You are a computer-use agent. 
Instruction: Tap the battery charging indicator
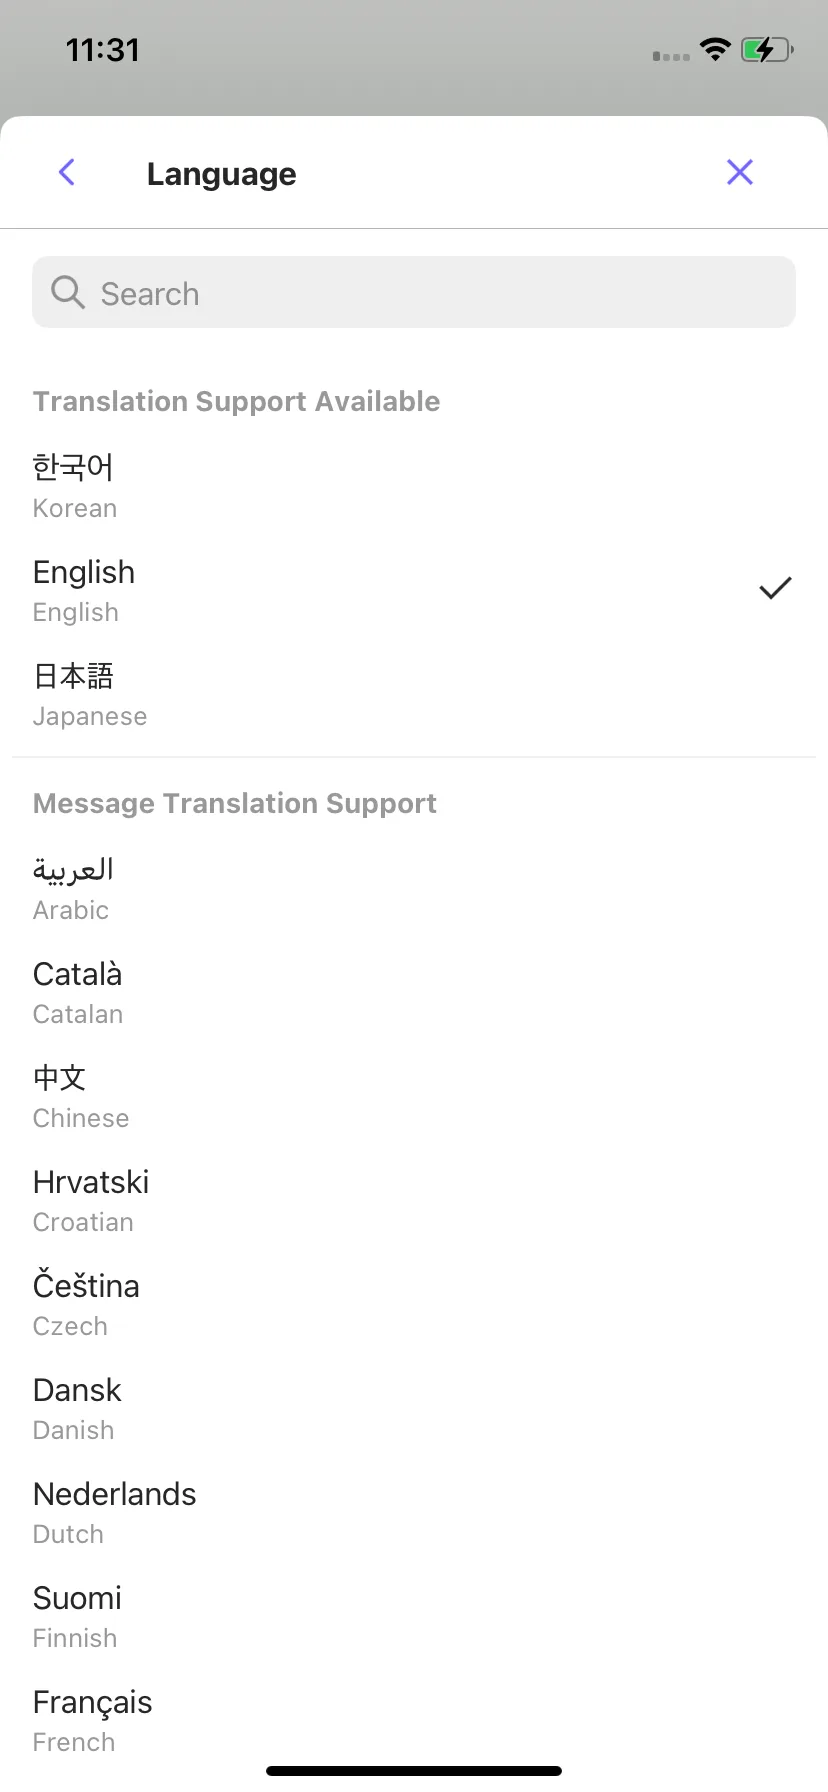(767, 49)
